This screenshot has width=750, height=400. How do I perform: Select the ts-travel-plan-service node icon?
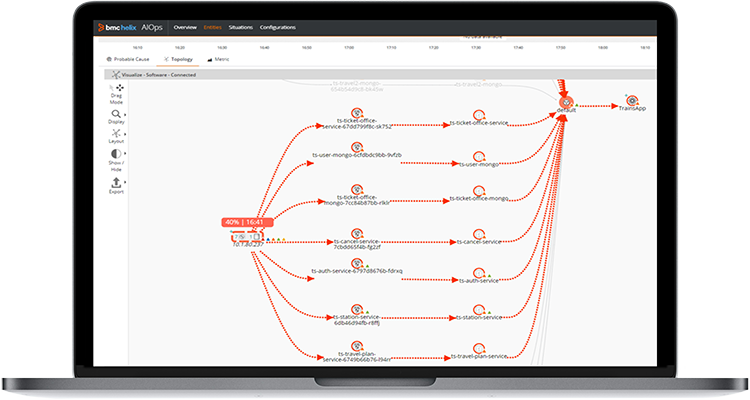click(x=479, y=349)
